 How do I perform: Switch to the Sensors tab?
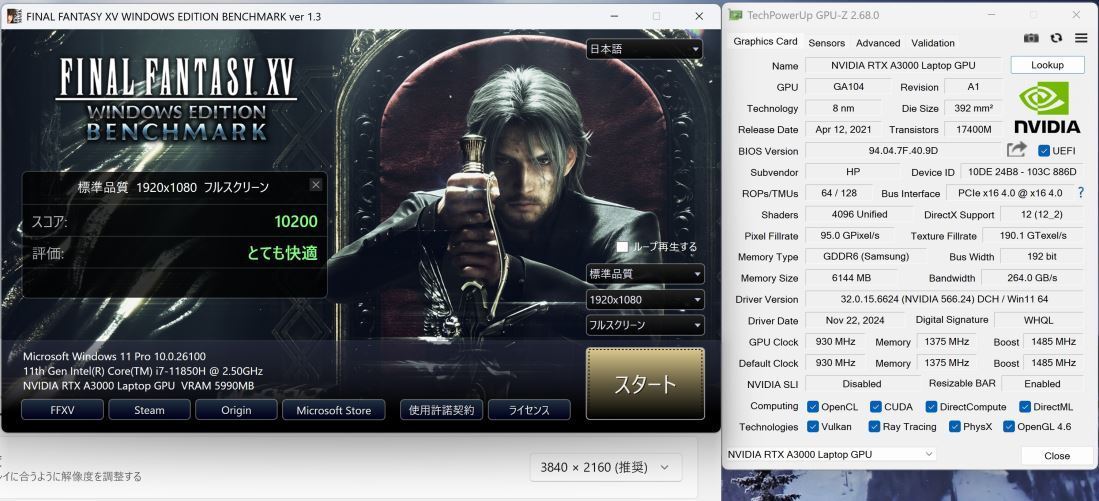pos(826,43)
